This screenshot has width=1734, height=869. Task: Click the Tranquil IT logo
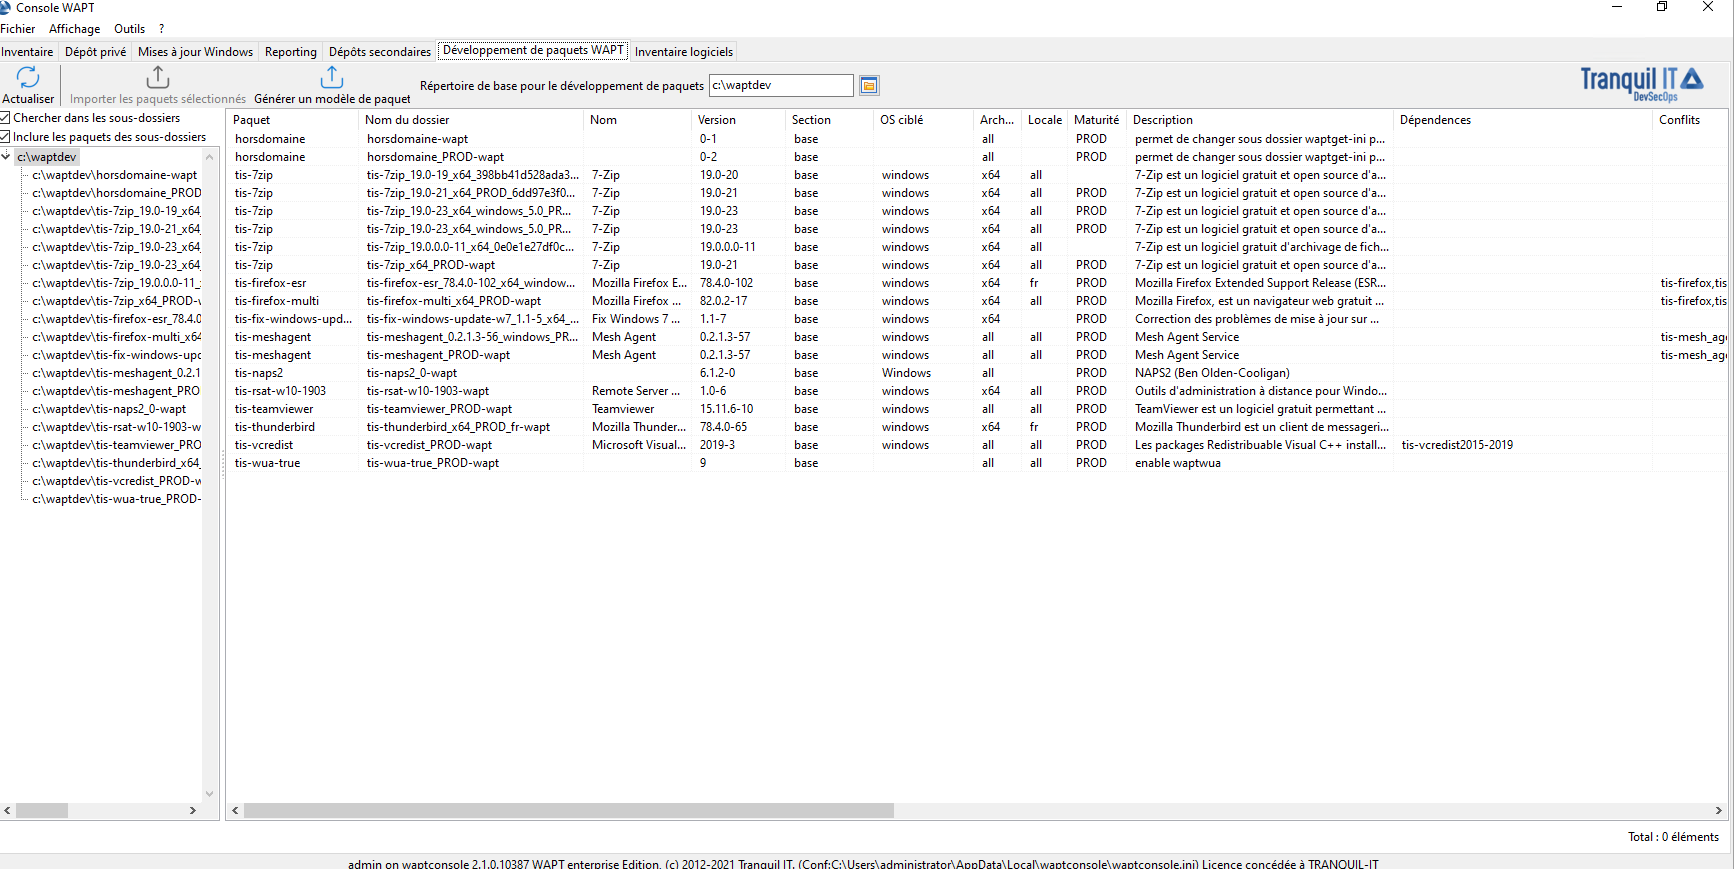(x=1641, y=83)
